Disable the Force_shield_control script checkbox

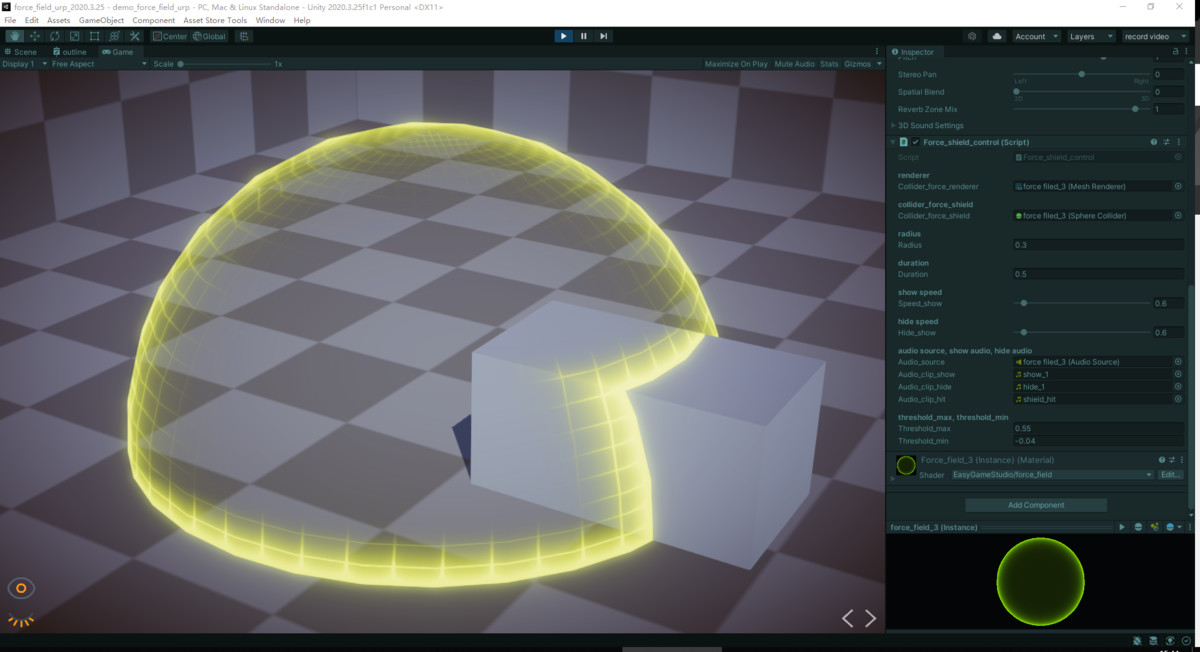click(915, 142)
